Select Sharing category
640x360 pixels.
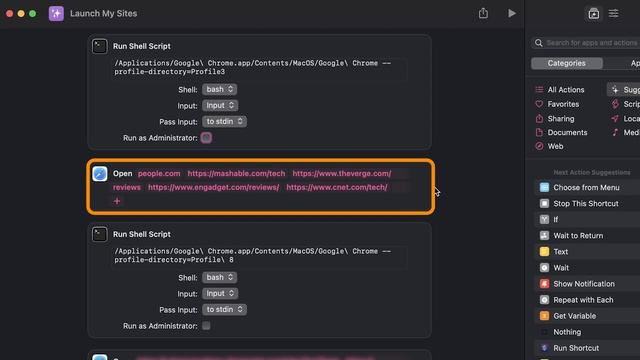(x=560, y=119)
